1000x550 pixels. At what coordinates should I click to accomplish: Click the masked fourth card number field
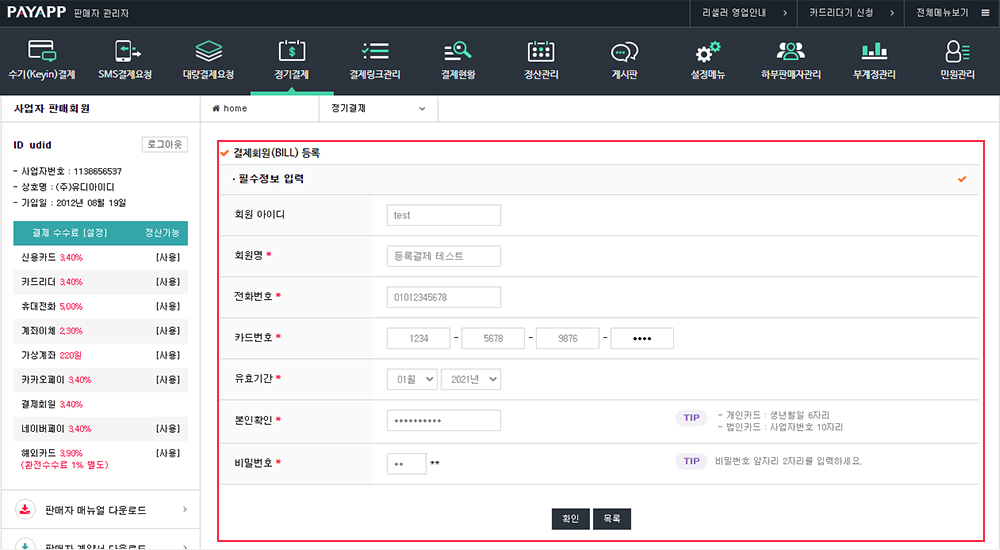click(642, 338)
